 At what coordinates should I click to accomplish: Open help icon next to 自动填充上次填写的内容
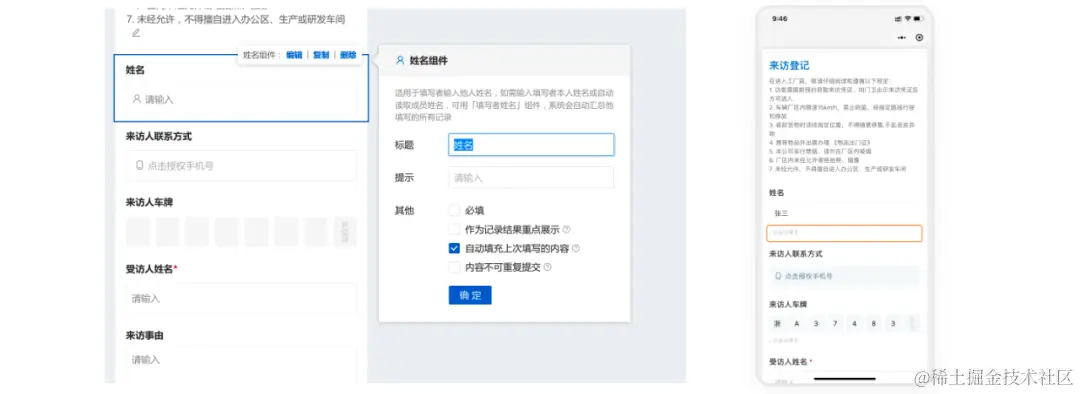(x=576, y=248)
